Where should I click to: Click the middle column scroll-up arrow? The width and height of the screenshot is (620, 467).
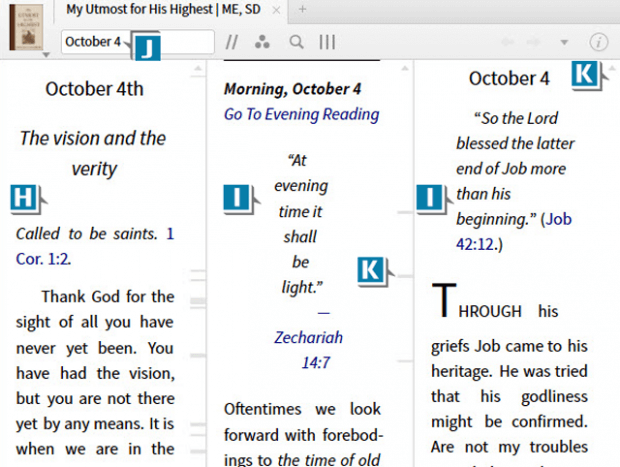point(405,69)
